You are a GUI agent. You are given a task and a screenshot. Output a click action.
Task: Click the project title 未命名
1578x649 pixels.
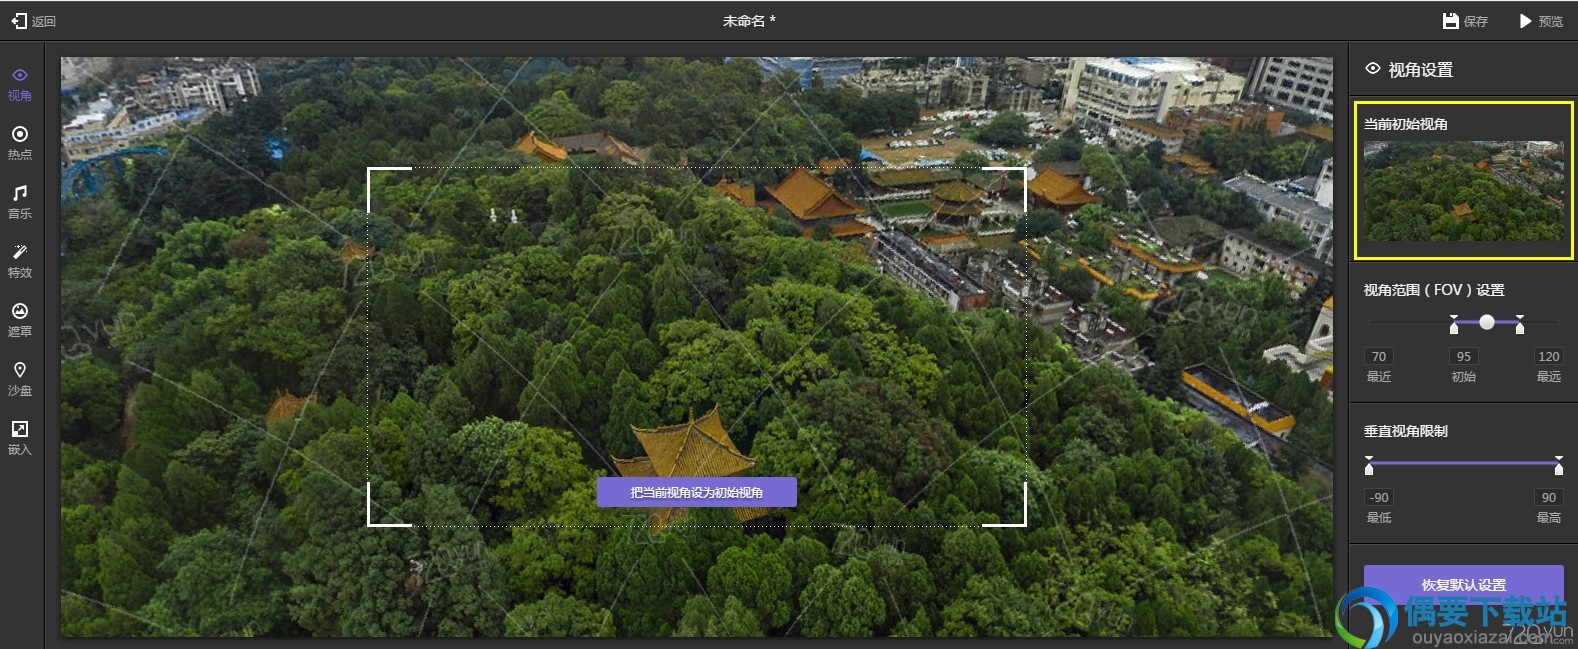(x=749, y=21)
